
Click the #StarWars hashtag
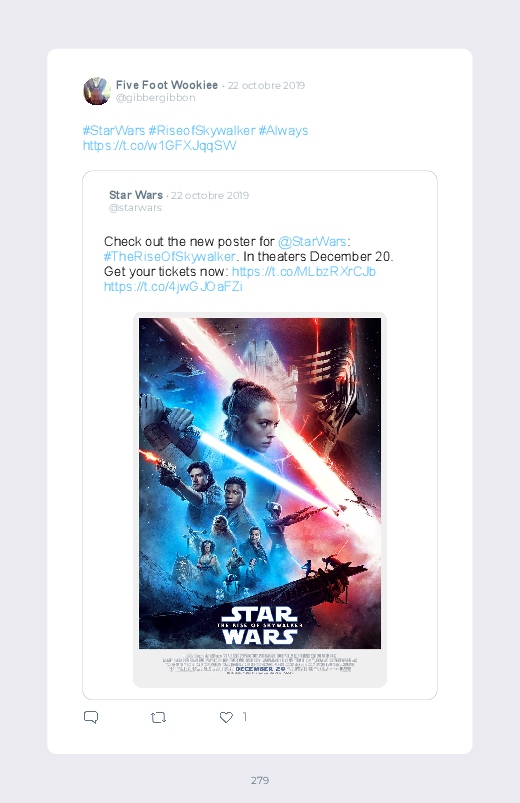click(x=114, y=131)
